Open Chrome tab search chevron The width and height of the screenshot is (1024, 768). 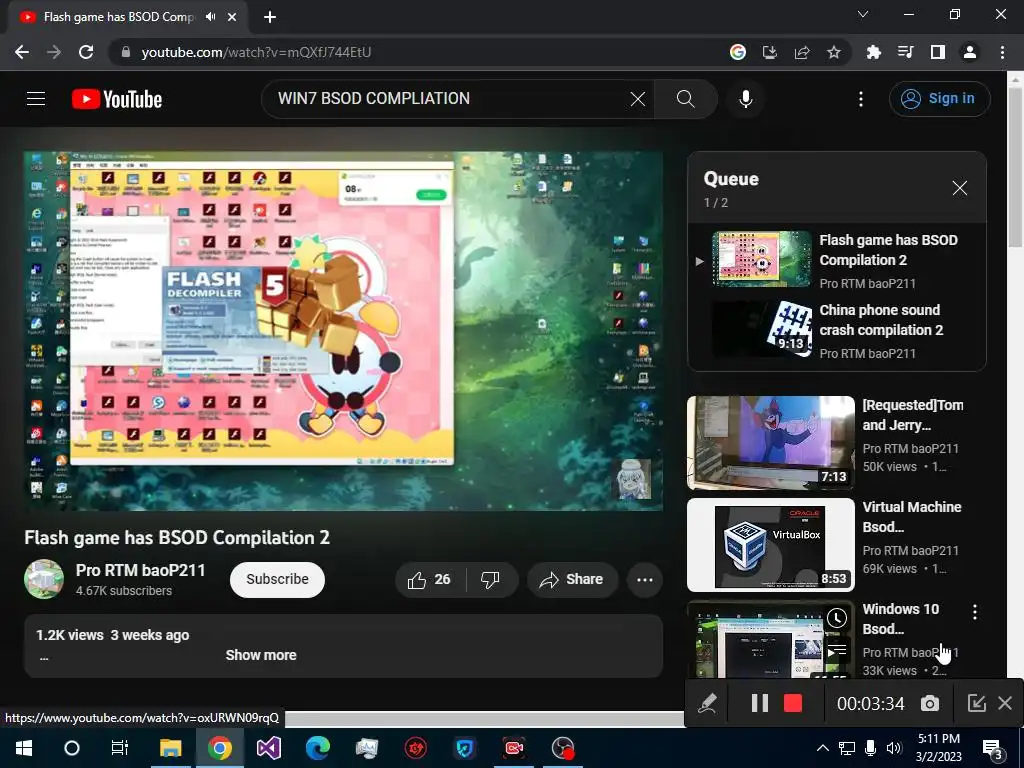tap(863, 14)
